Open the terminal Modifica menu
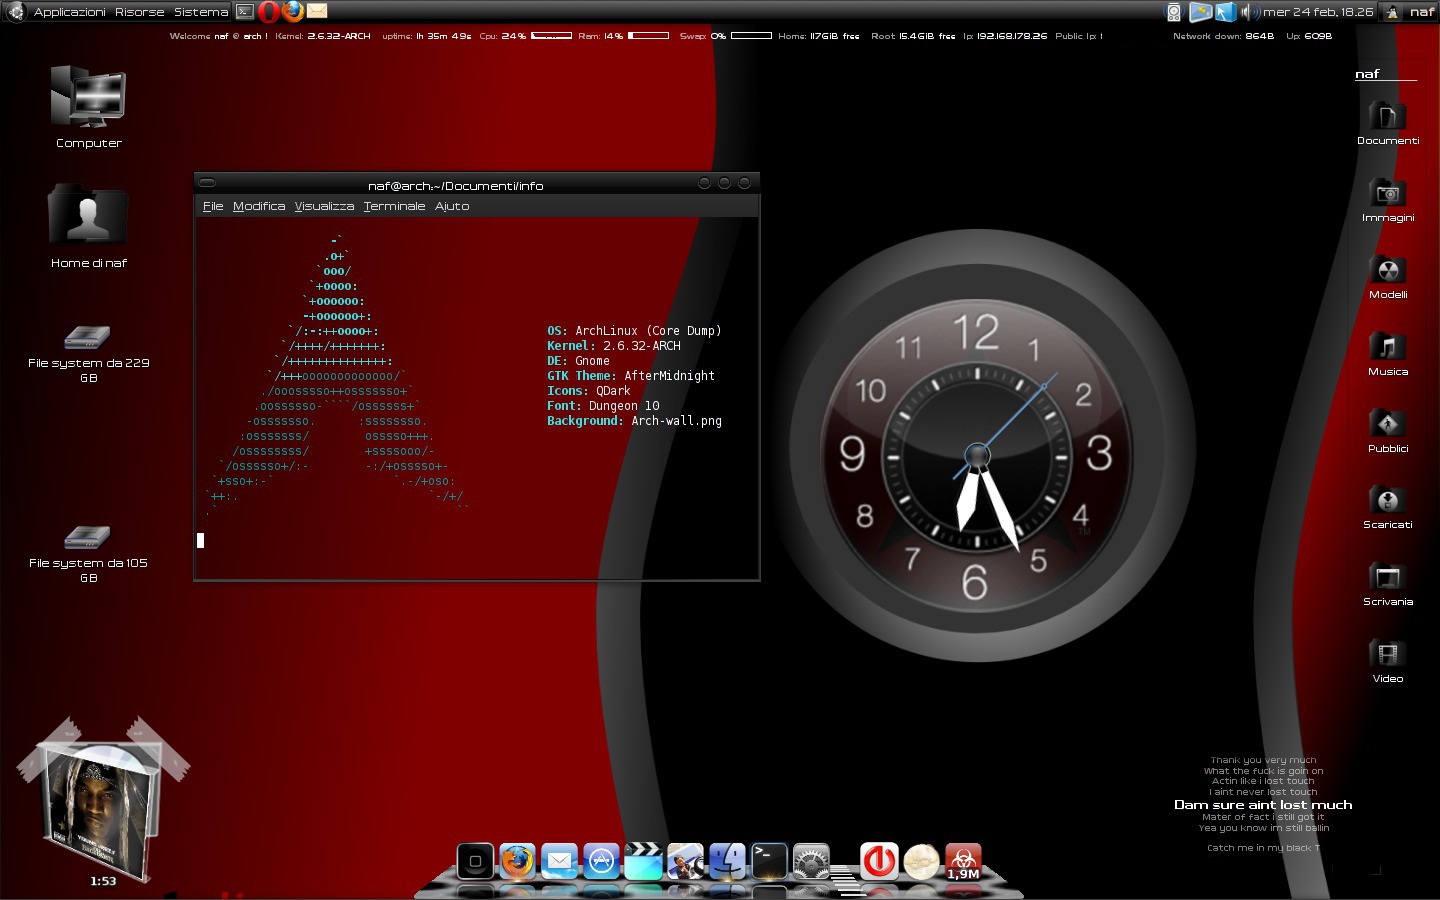 click(259, 206)
